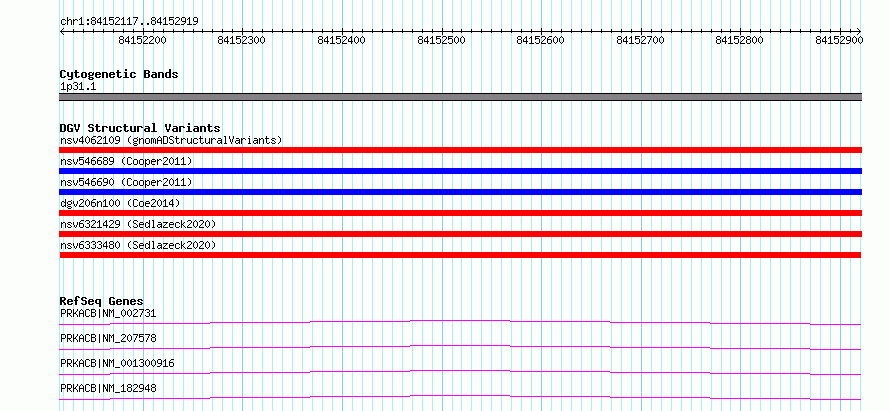Click the red bar for nsv6321429

tap(460, 234)
